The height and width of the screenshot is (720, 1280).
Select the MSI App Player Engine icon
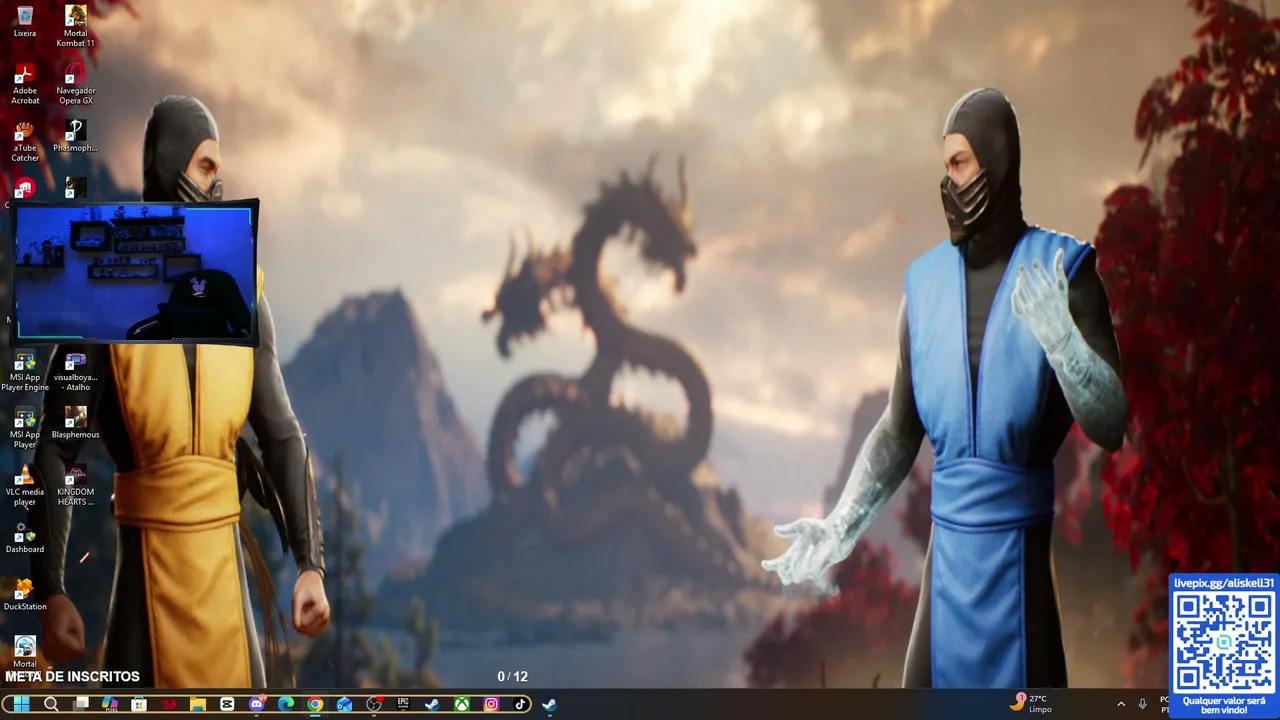[x=25, y=371]
